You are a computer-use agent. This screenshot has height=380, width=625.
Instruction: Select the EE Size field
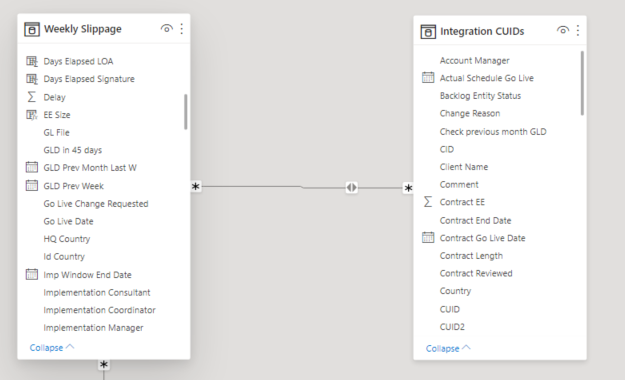tap(57, 115)
